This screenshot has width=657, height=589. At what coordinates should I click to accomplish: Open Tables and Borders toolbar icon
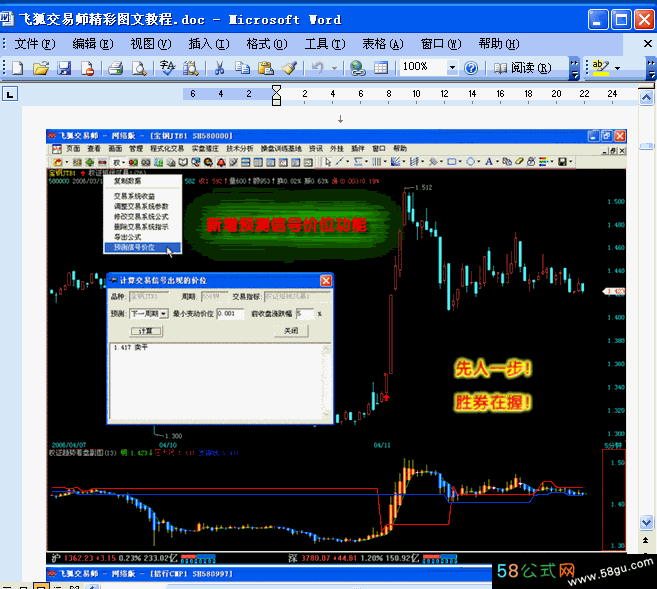click(381, 68)
